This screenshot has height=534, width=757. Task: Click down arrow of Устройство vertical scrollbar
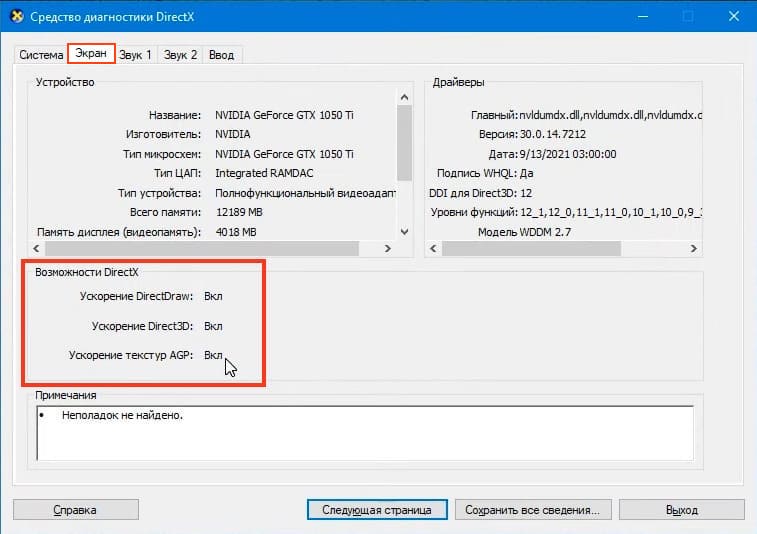[405, 232]
